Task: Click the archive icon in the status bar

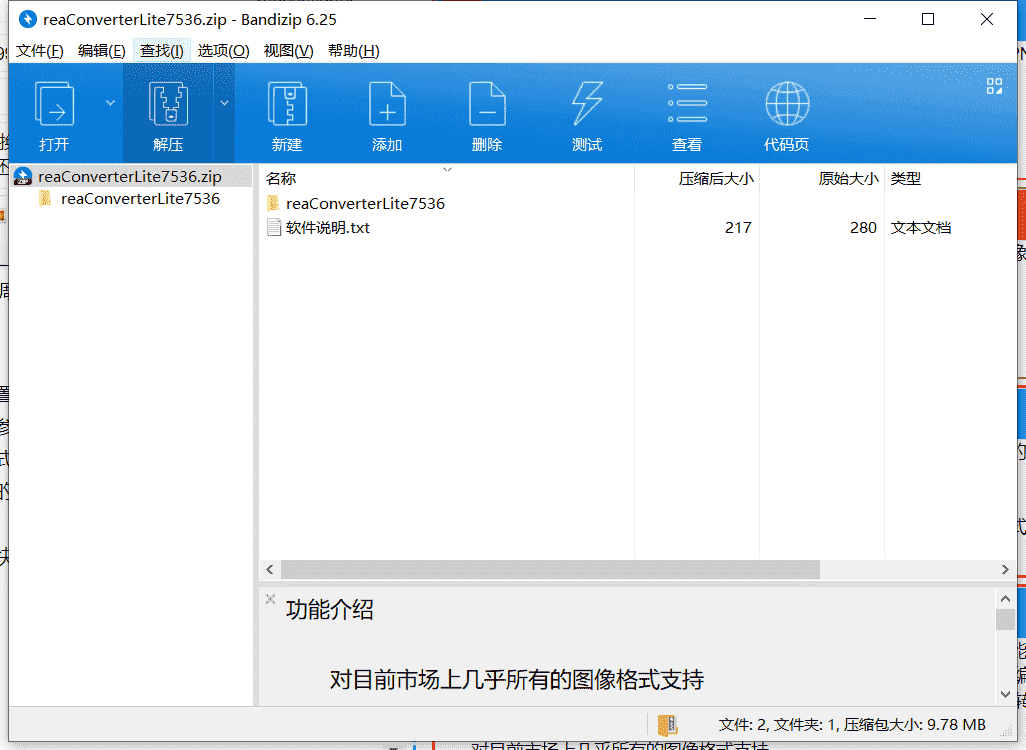Action: click(x=668, y=725)
